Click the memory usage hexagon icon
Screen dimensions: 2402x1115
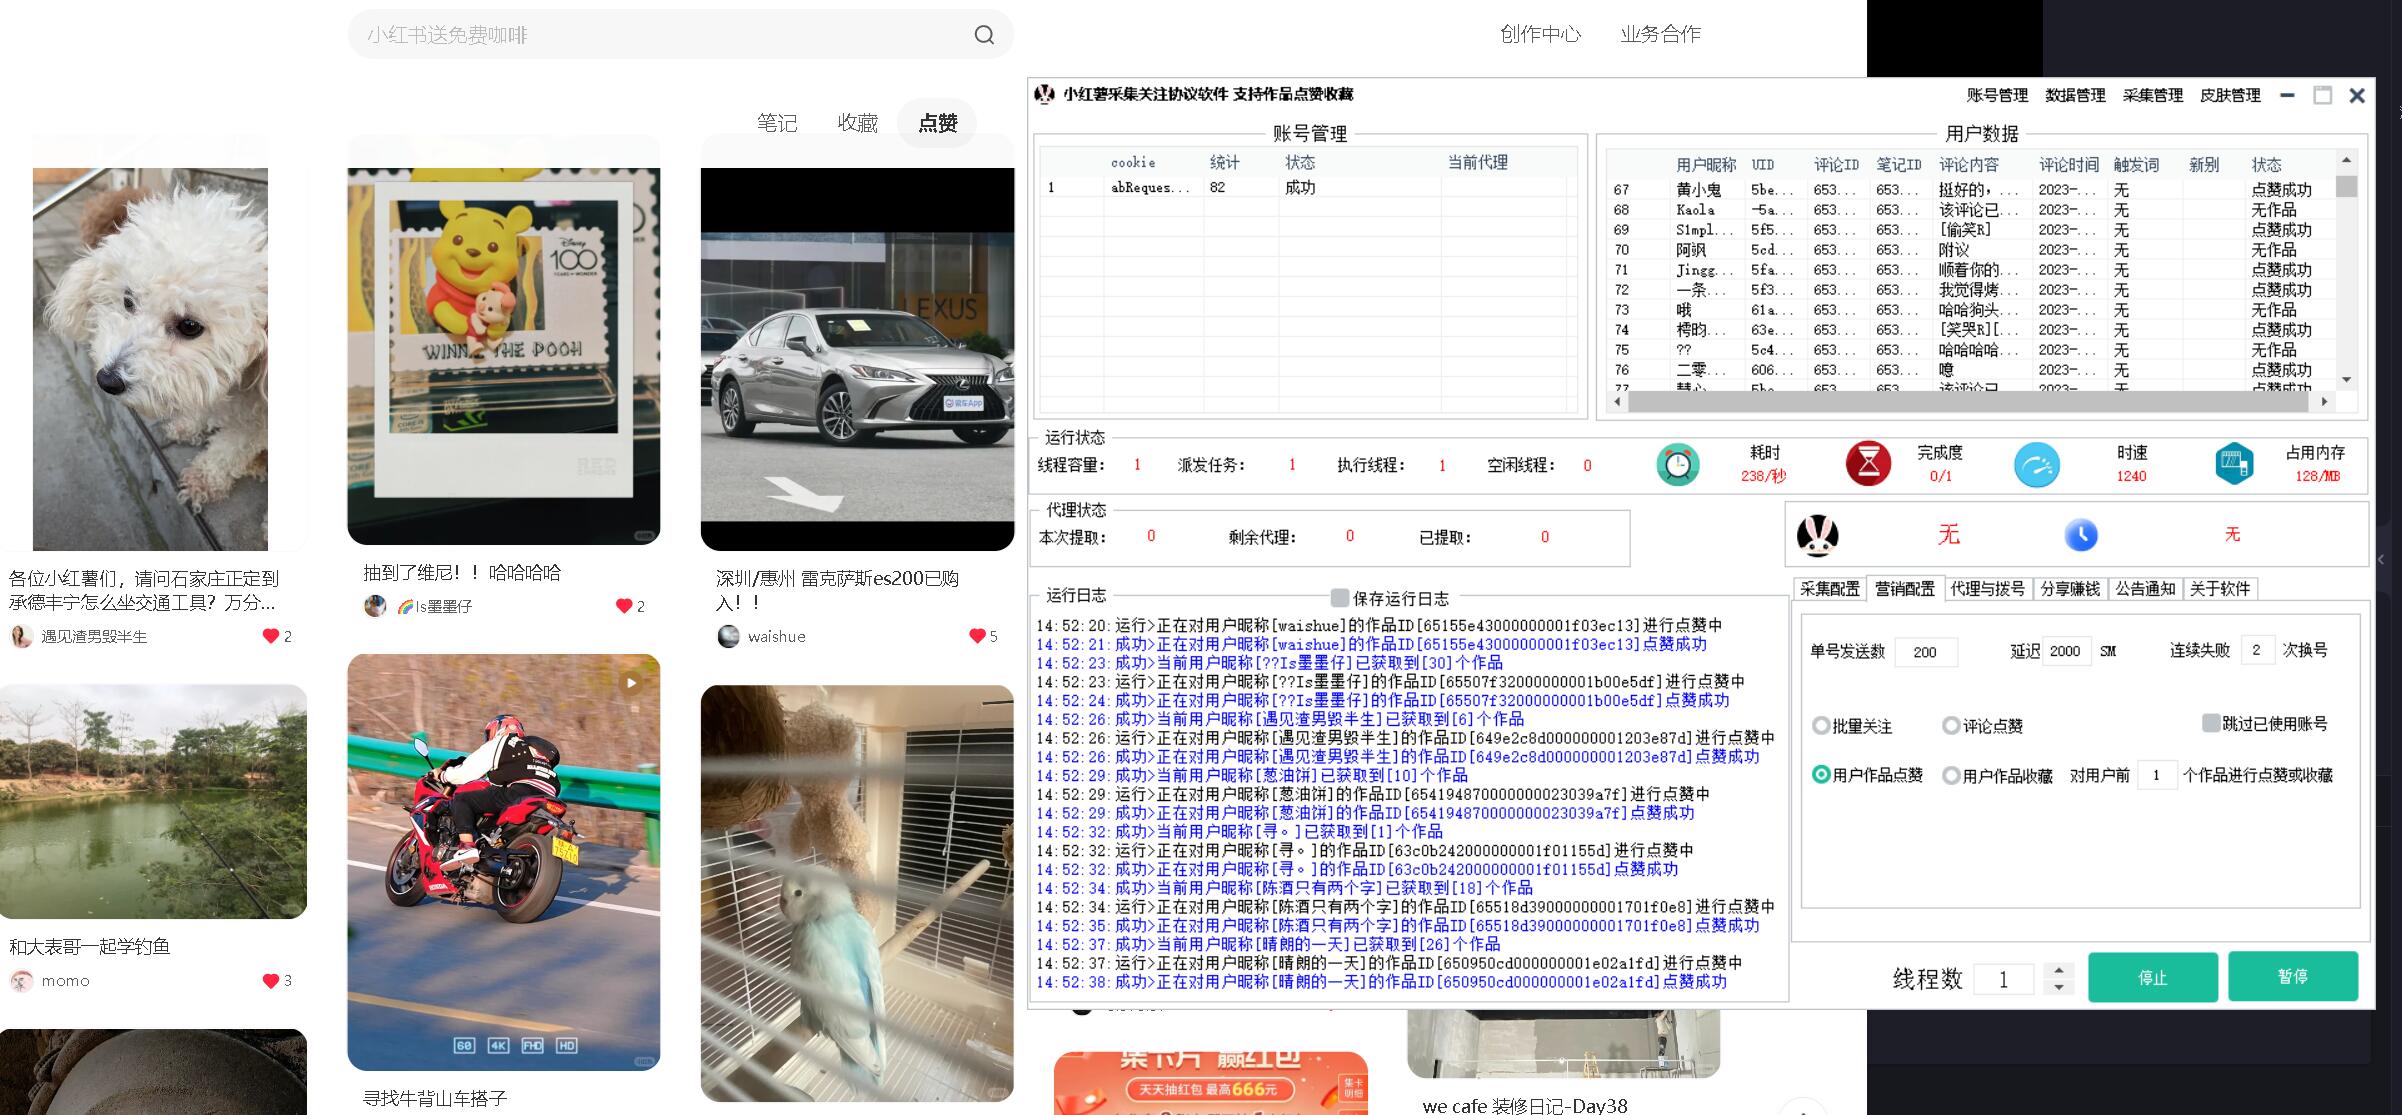(2234, 464)
